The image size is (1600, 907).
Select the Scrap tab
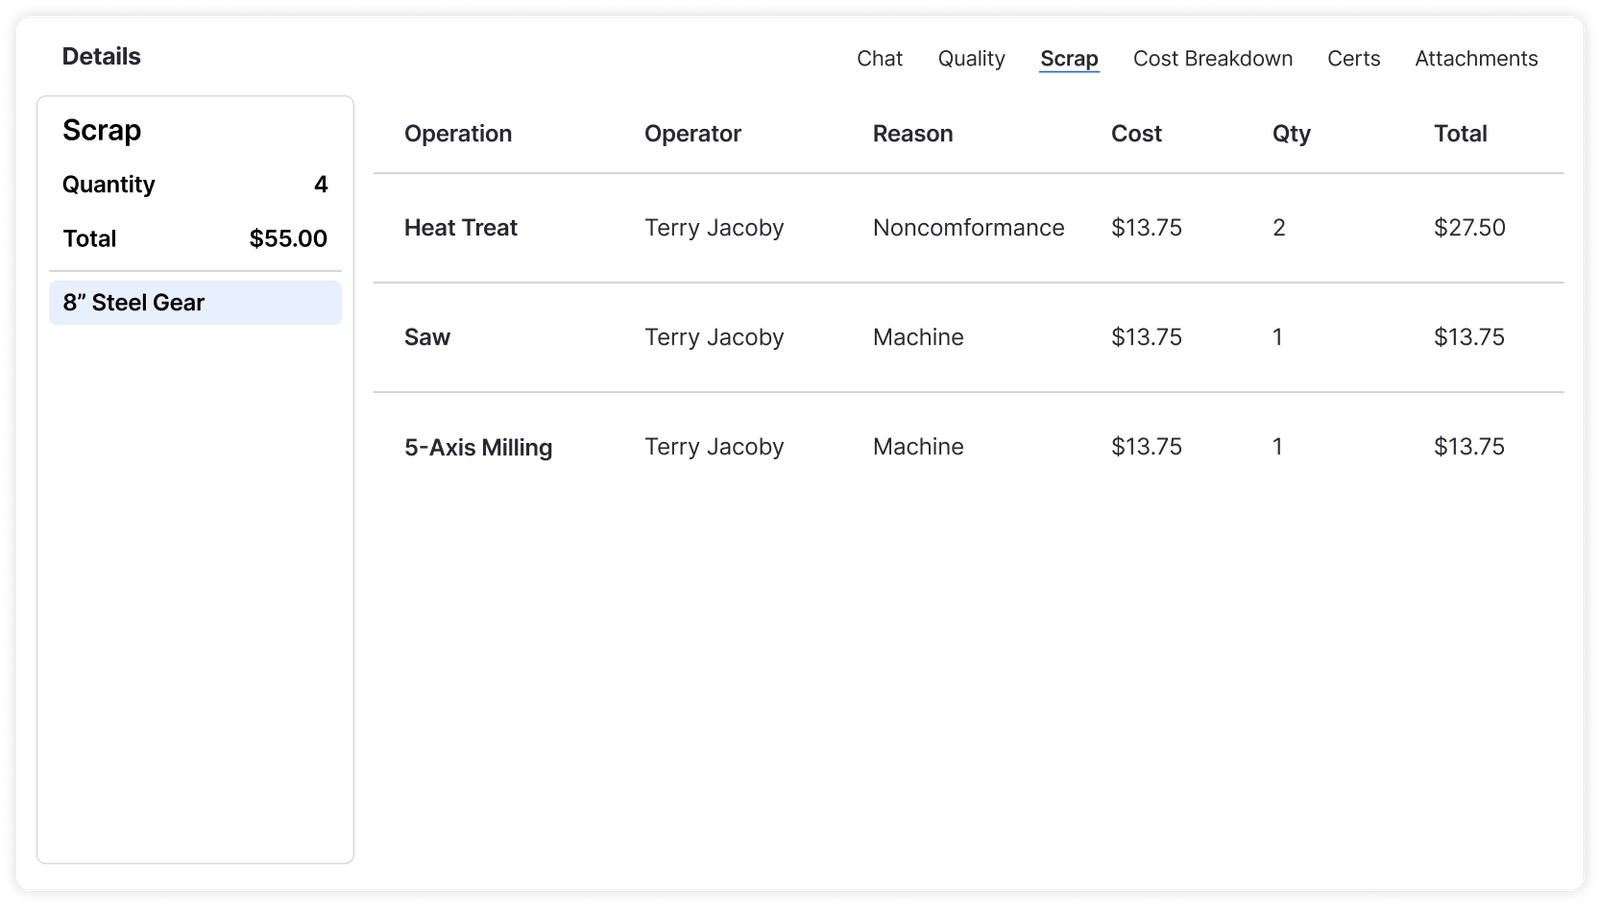1069,58
